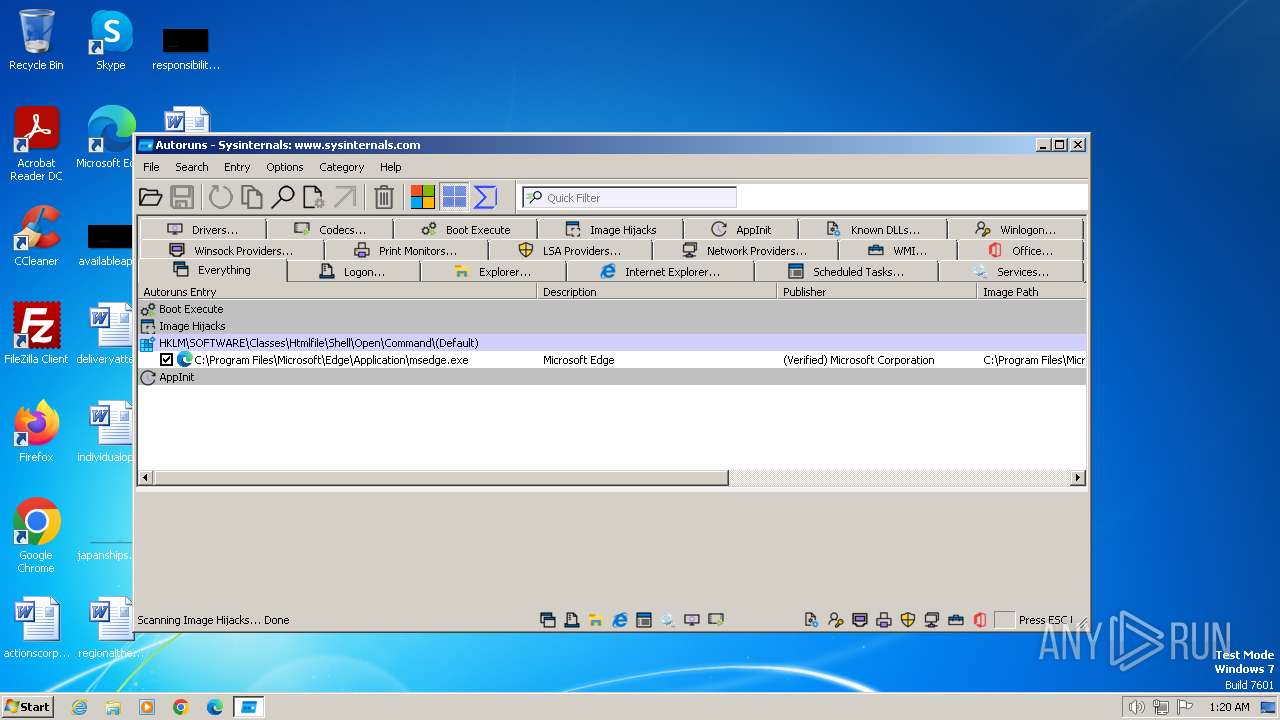Click the Everything icon in status bar
The width and height of the screenshot is (1280, 720).
point(547,620)
